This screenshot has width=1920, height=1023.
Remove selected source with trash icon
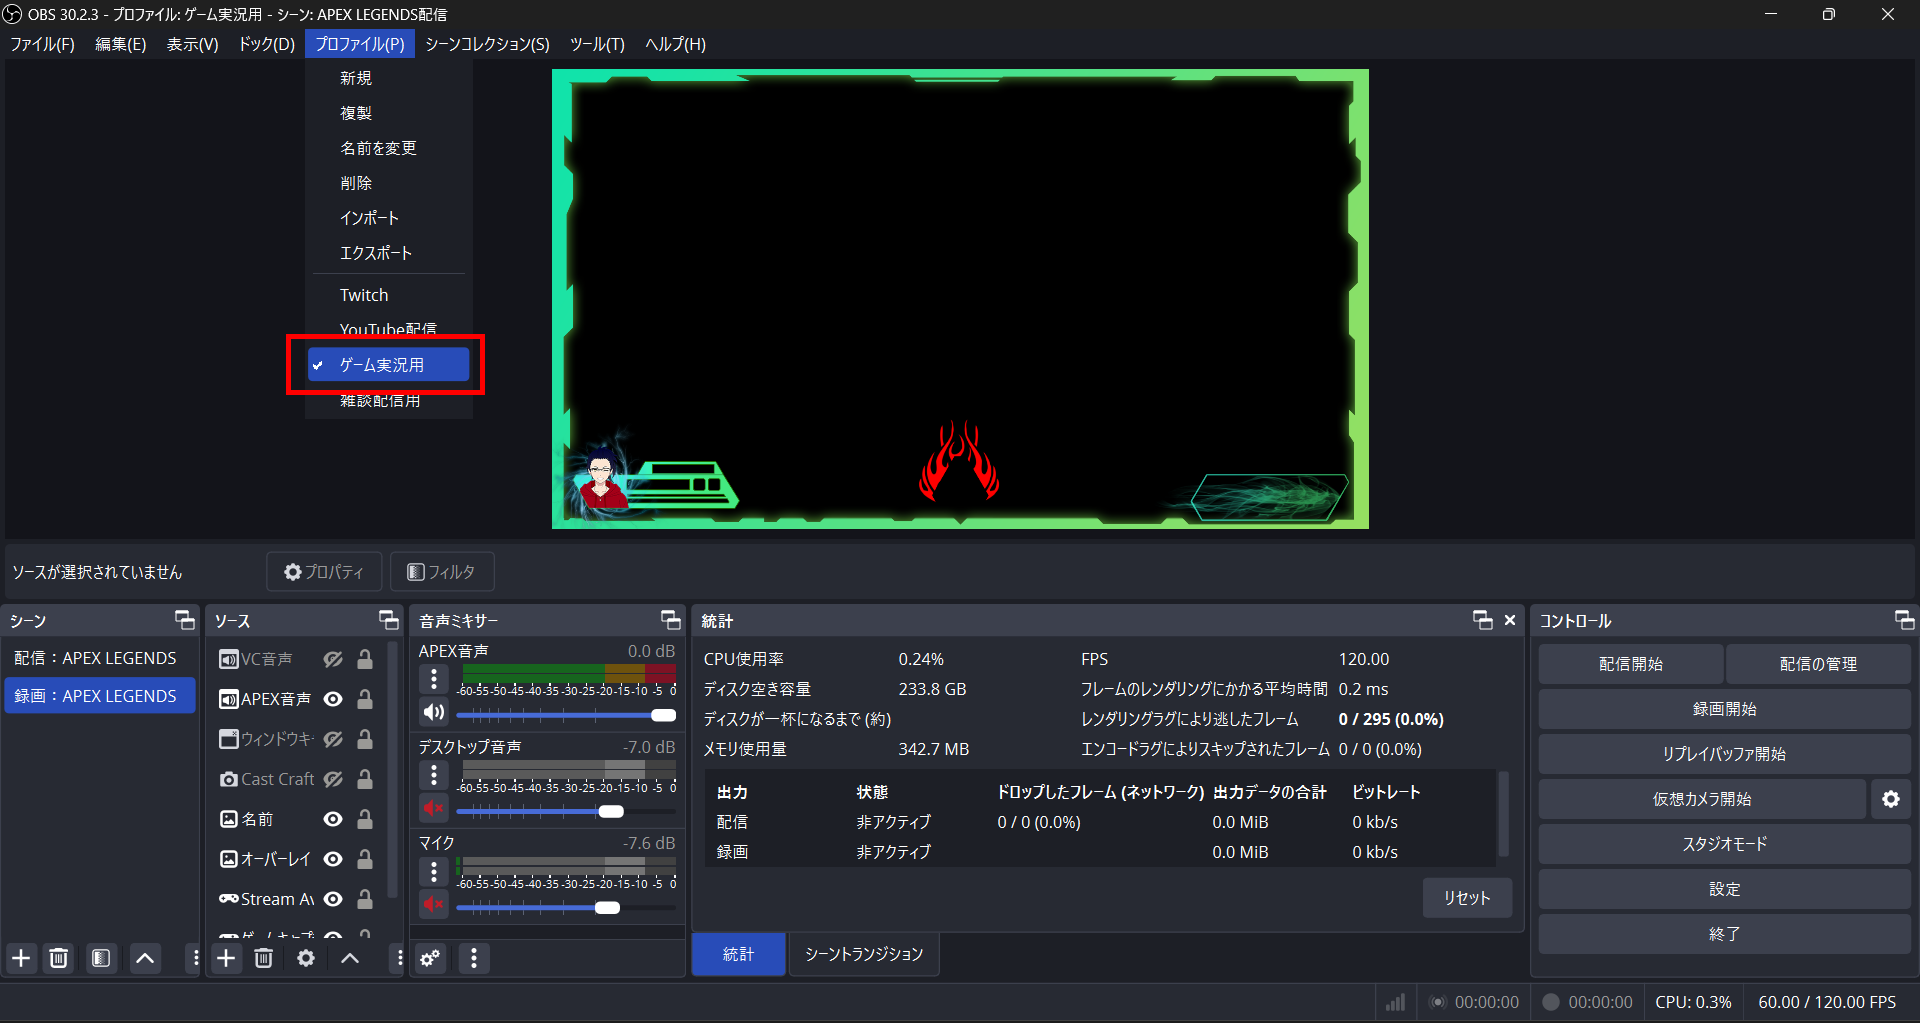click(264, 958)
